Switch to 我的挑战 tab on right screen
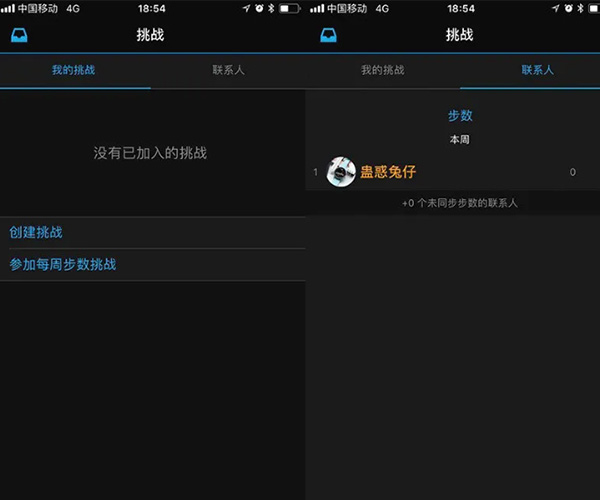 point(383,70)
